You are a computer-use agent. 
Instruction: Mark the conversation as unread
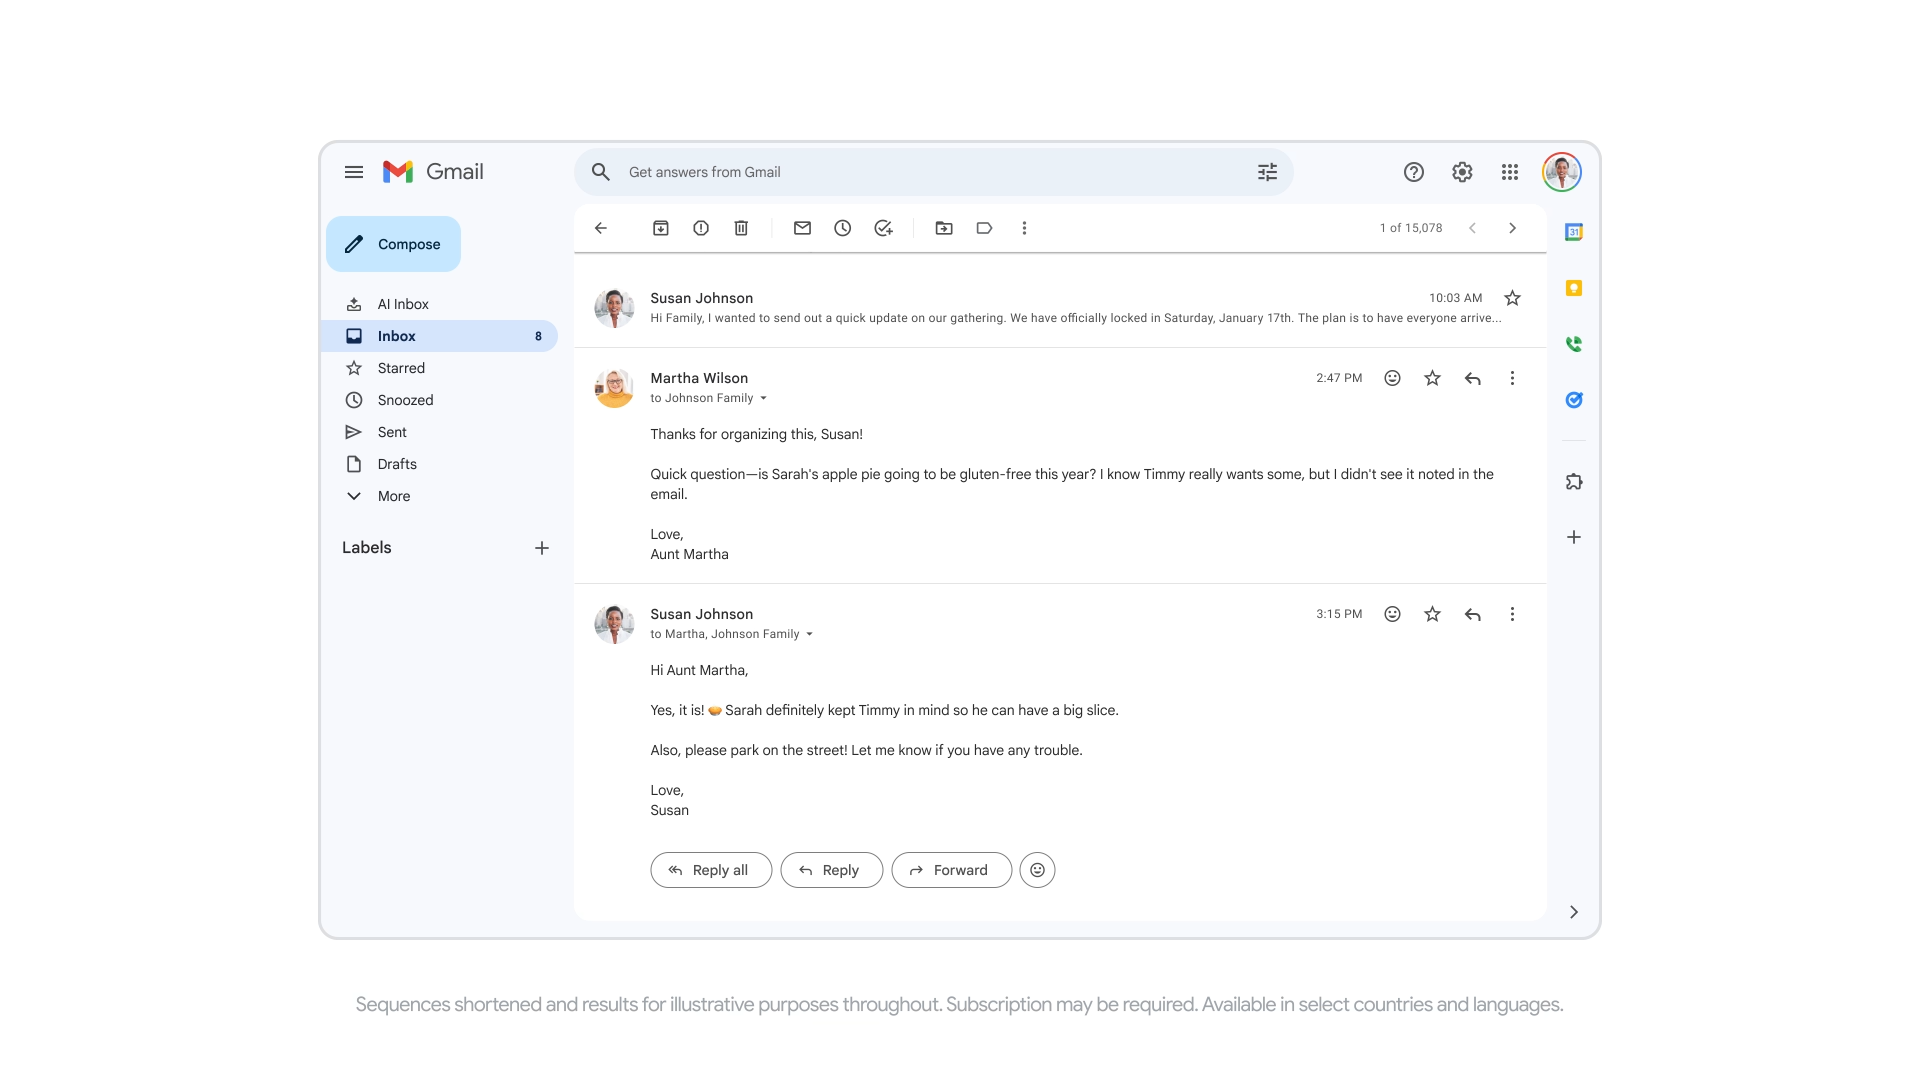click(802, 228)
